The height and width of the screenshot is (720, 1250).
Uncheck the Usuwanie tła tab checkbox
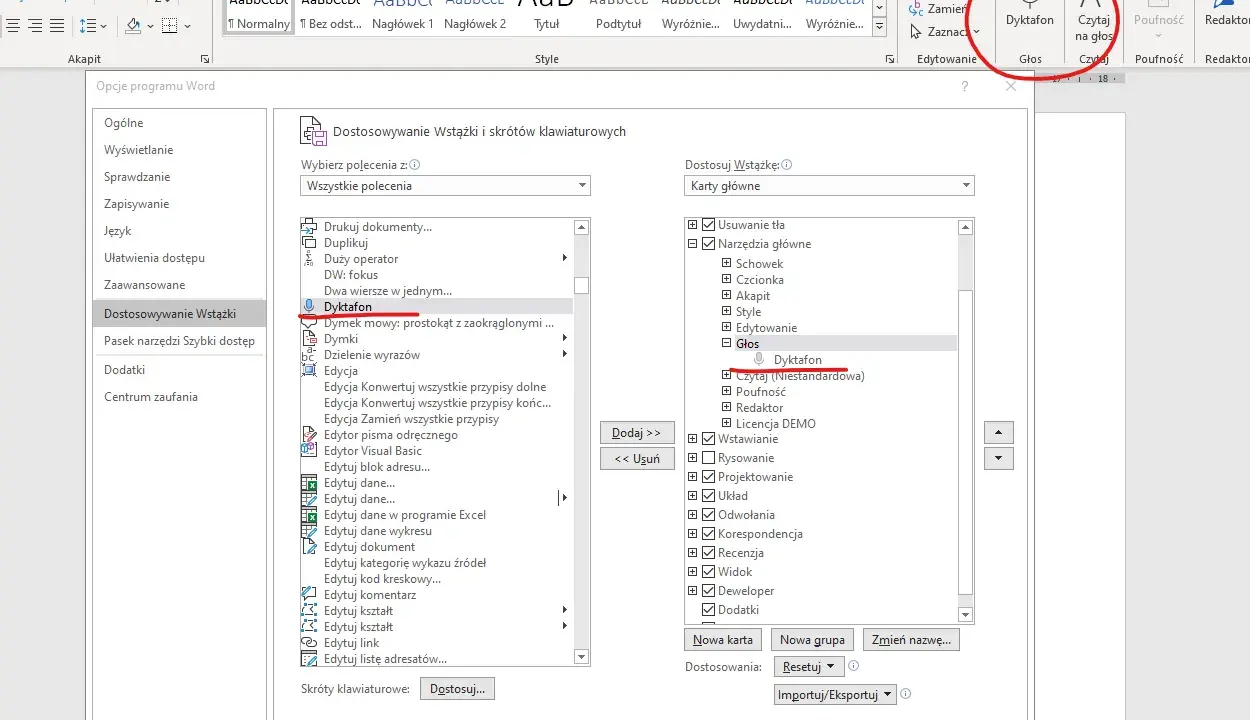coord(709,225)
